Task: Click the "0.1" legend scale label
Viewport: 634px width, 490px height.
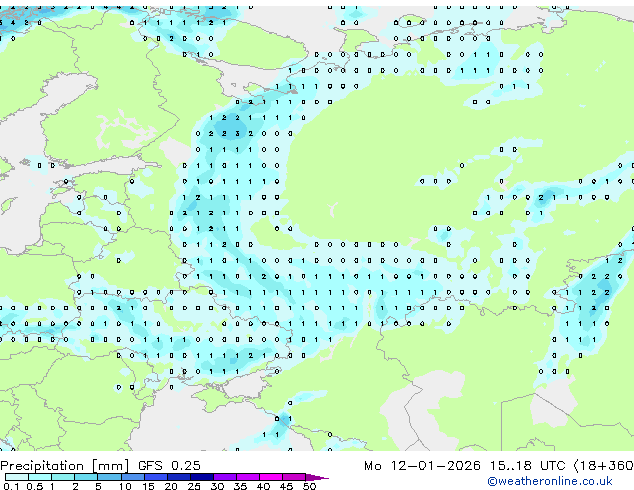Action: click(x=12, y=486)
